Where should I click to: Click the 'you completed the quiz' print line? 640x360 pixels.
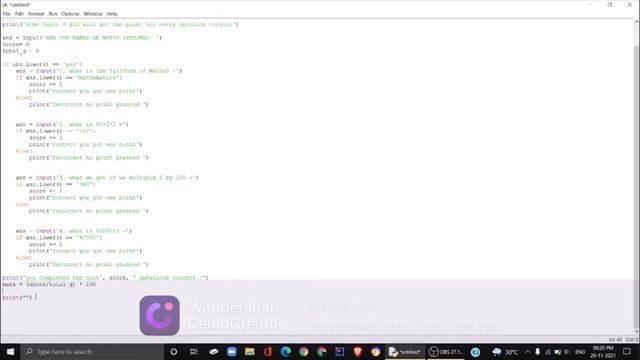(105, 278)
